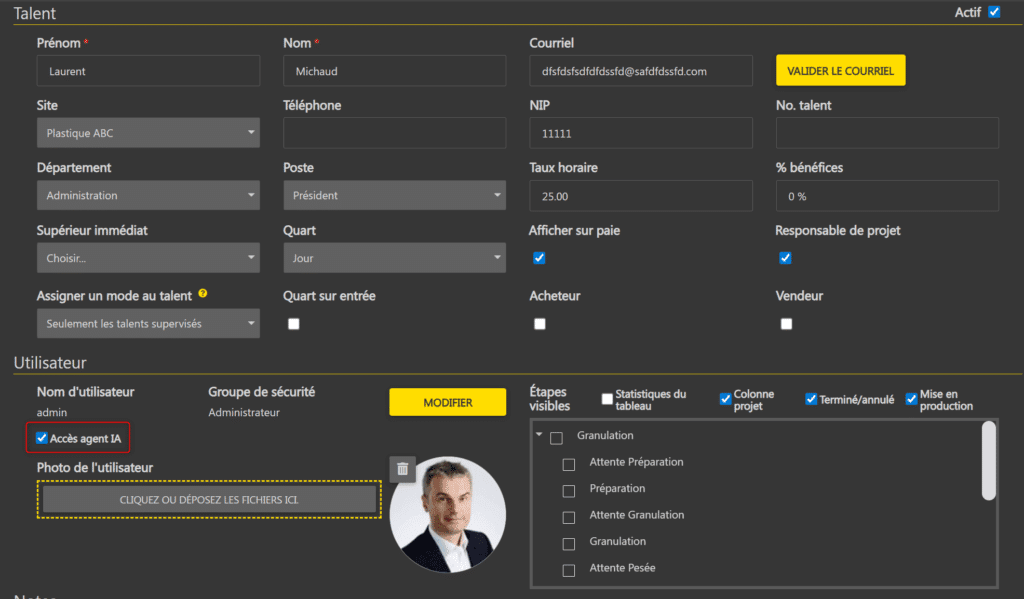Click the trash icon to delete user photo
The width and height of the screenshot is (1024, 599).
coord(402,469)
